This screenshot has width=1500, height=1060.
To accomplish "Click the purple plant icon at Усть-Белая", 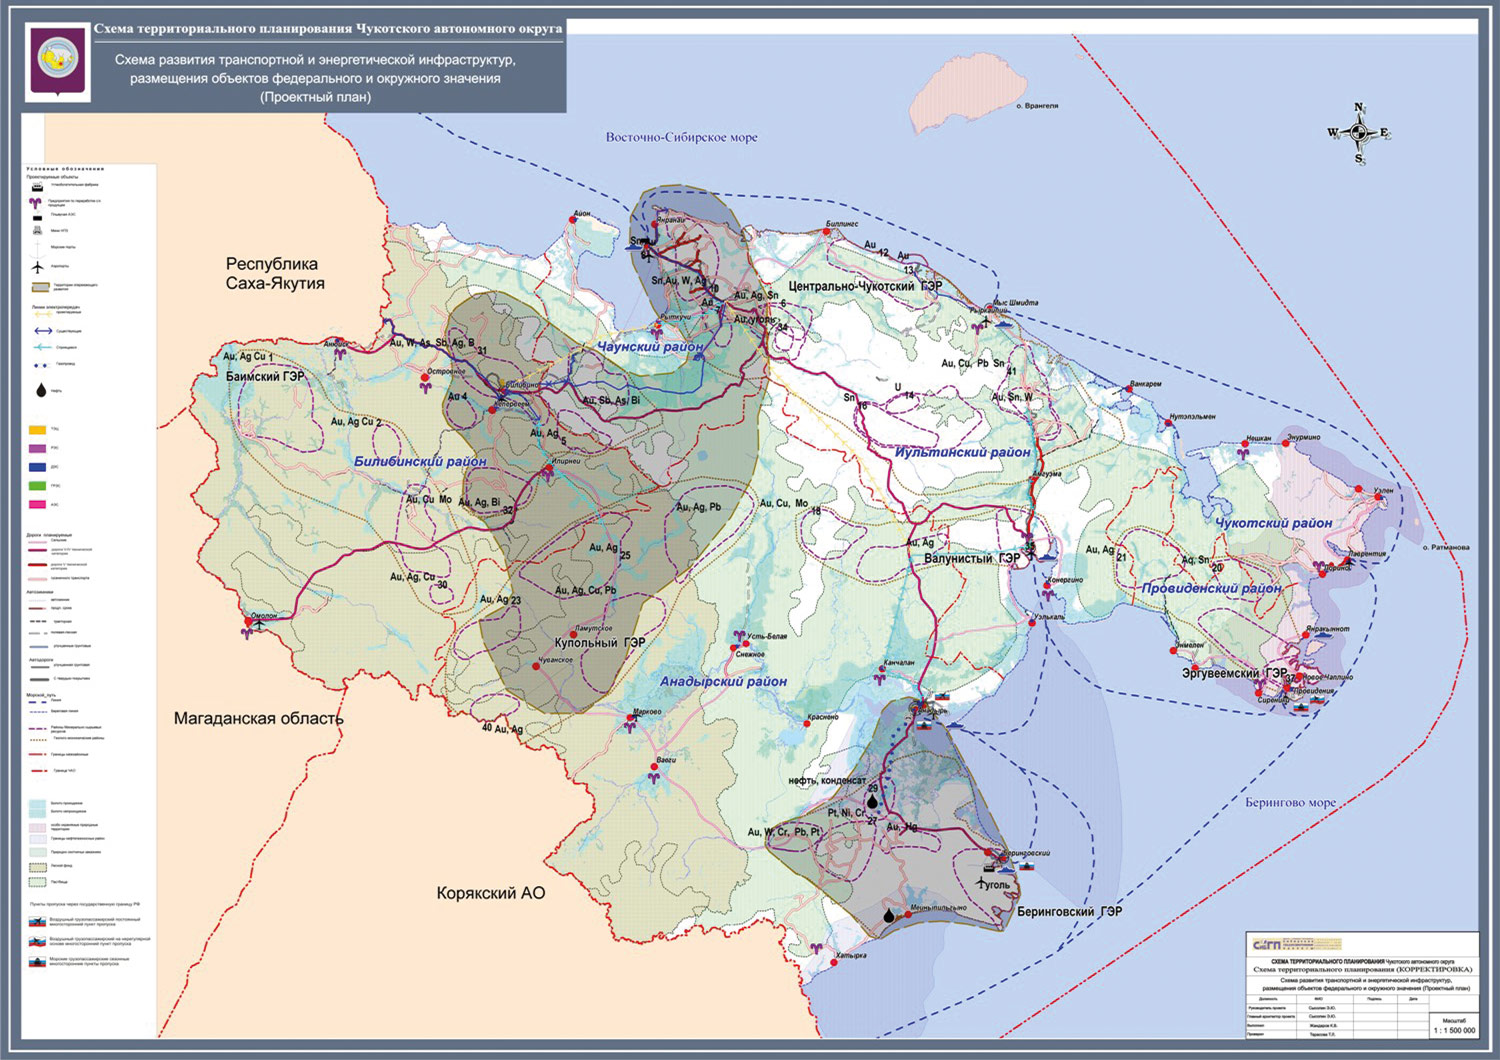I will coord(739,636).
